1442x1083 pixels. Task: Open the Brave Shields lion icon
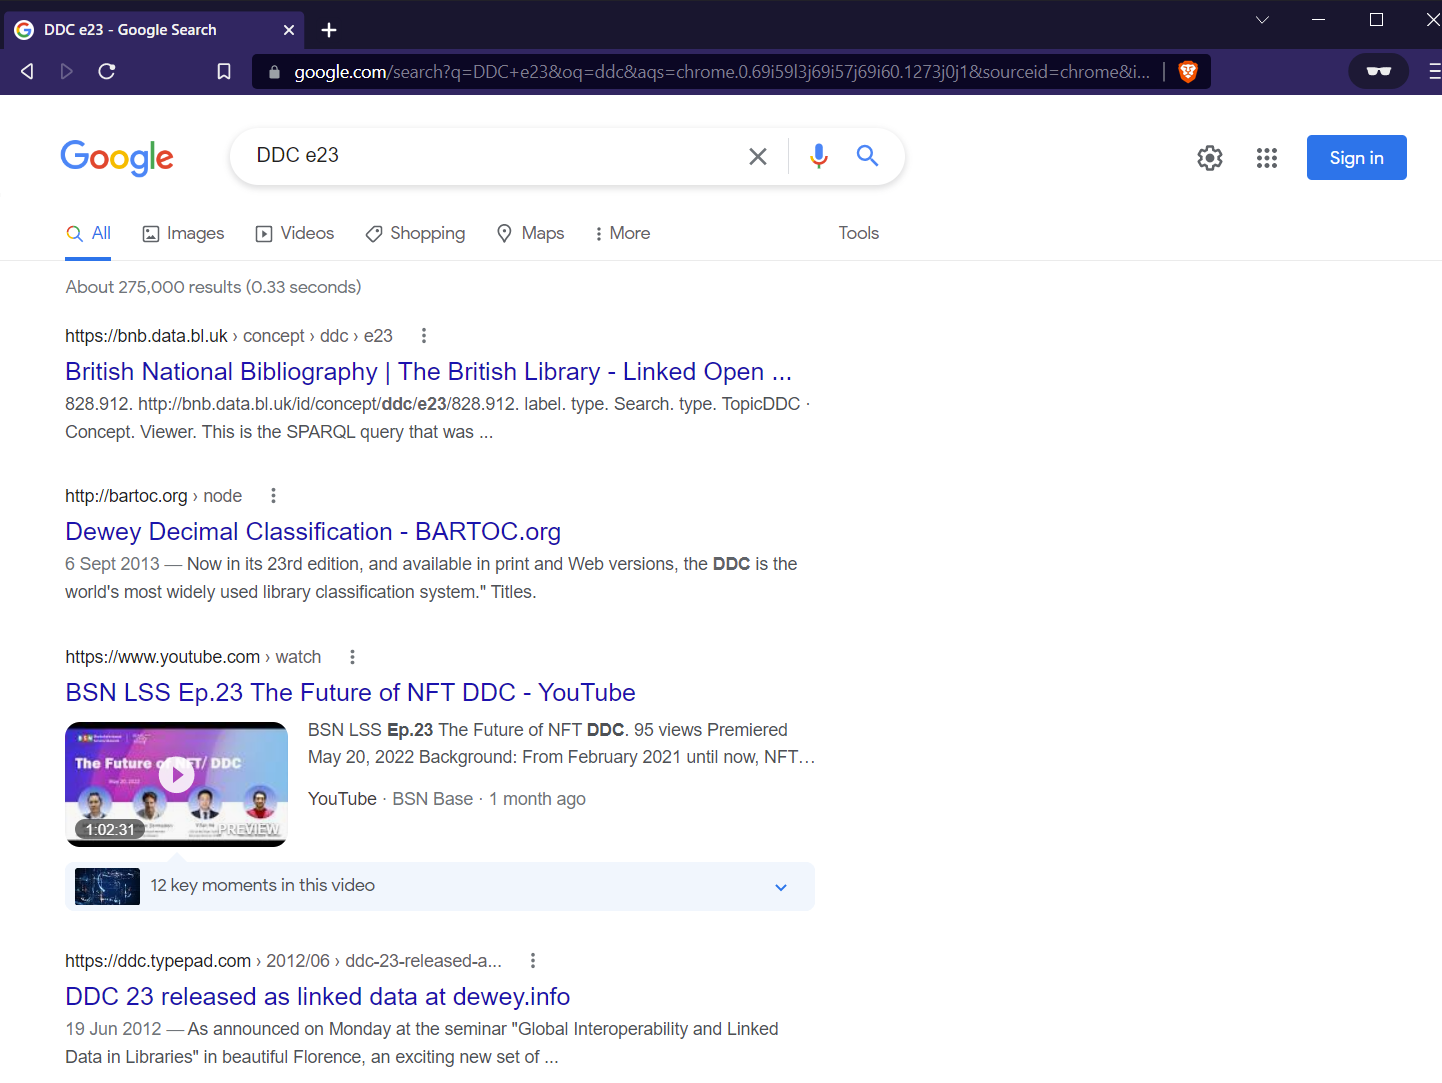click(x=1188, y=72)
